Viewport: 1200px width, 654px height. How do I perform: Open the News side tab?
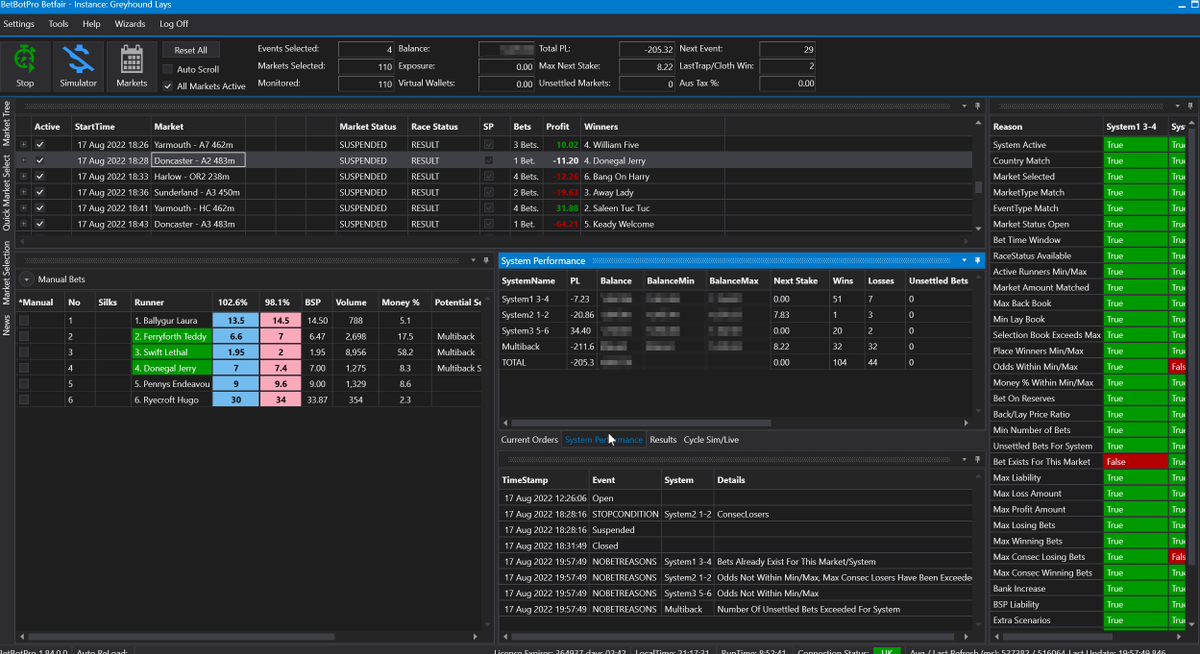pos(6,327)
